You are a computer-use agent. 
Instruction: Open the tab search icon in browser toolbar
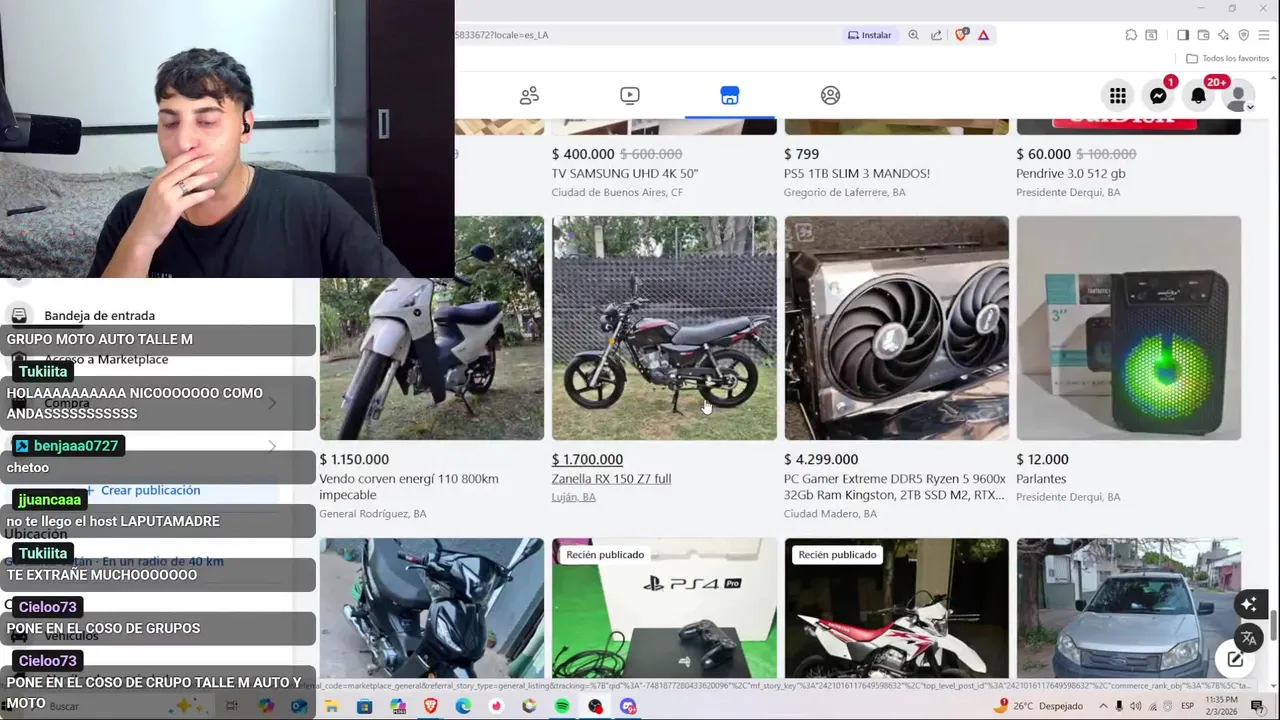(x=1151, y=35)
